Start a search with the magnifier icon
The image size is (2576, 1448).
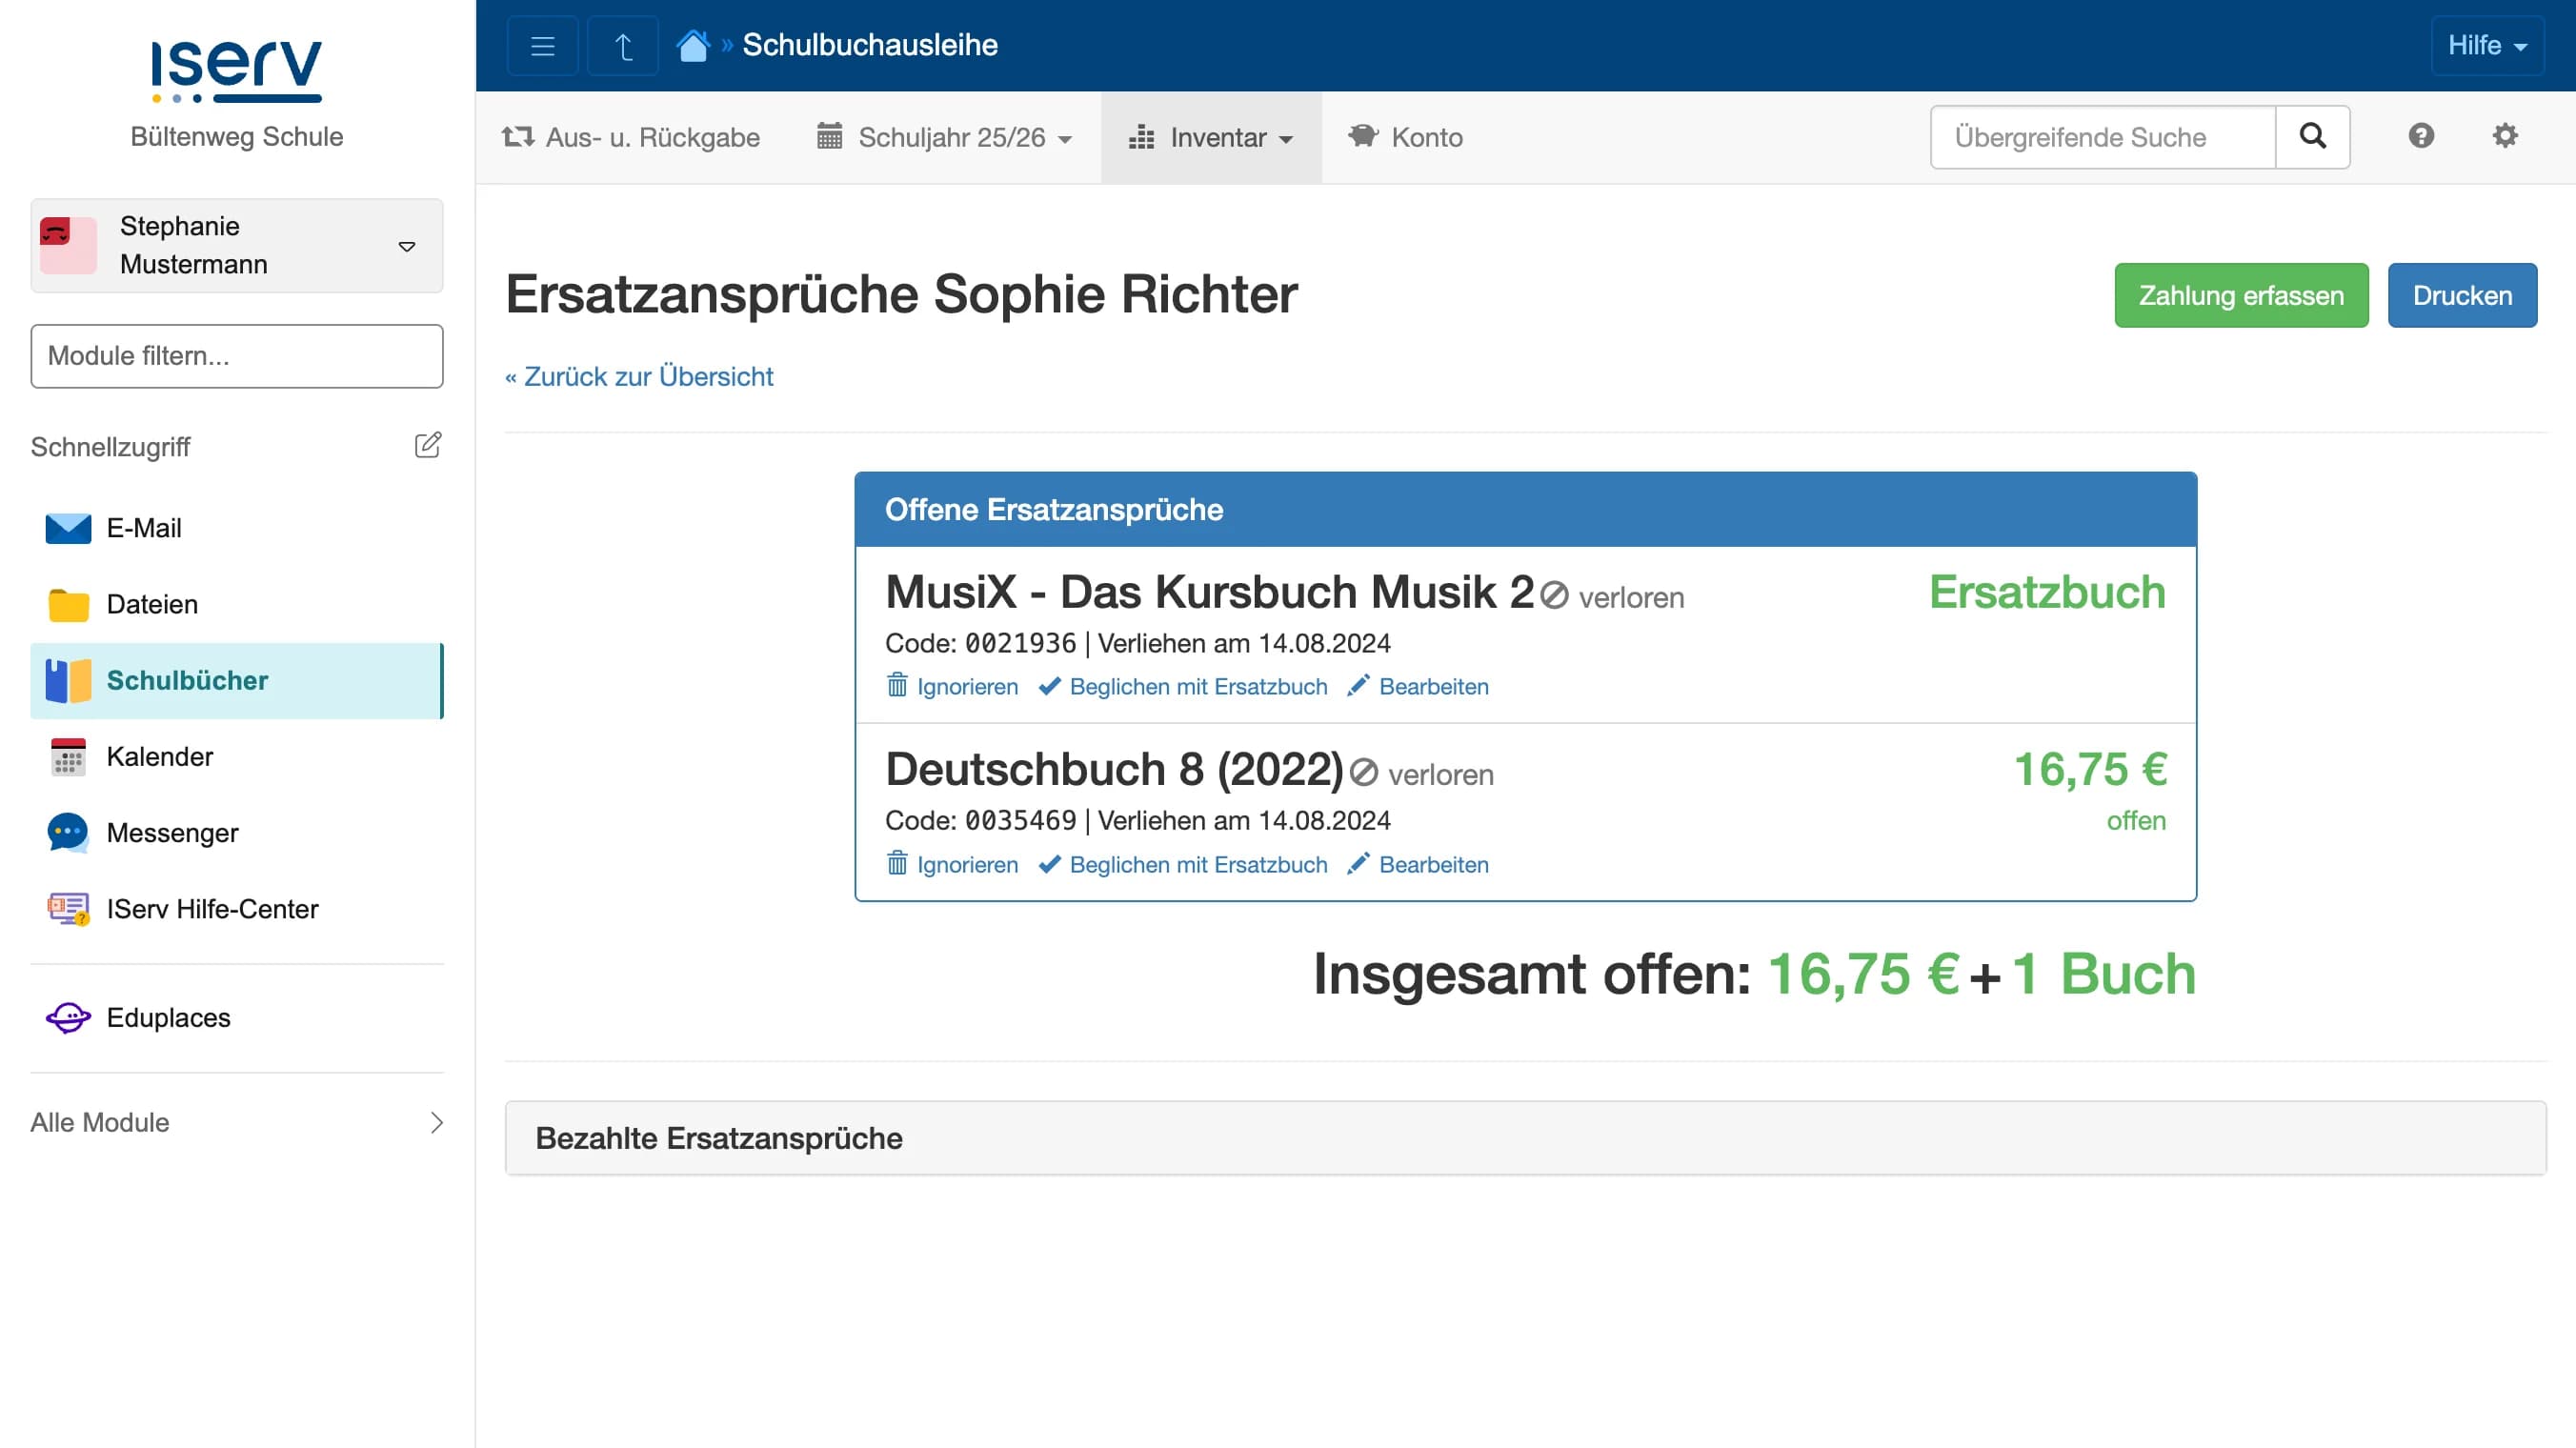click(x=2312, y=136)
